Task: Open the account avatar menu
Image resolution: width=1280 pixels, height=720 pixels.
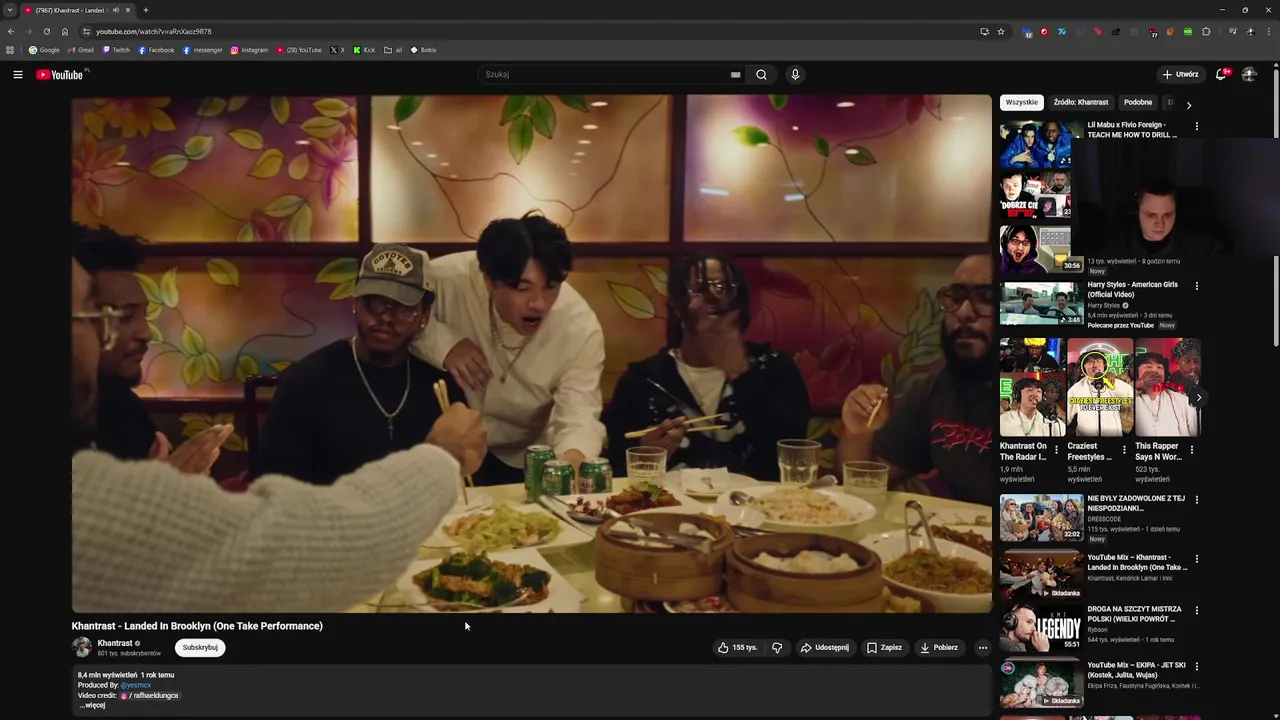Action: (1249, 74)
